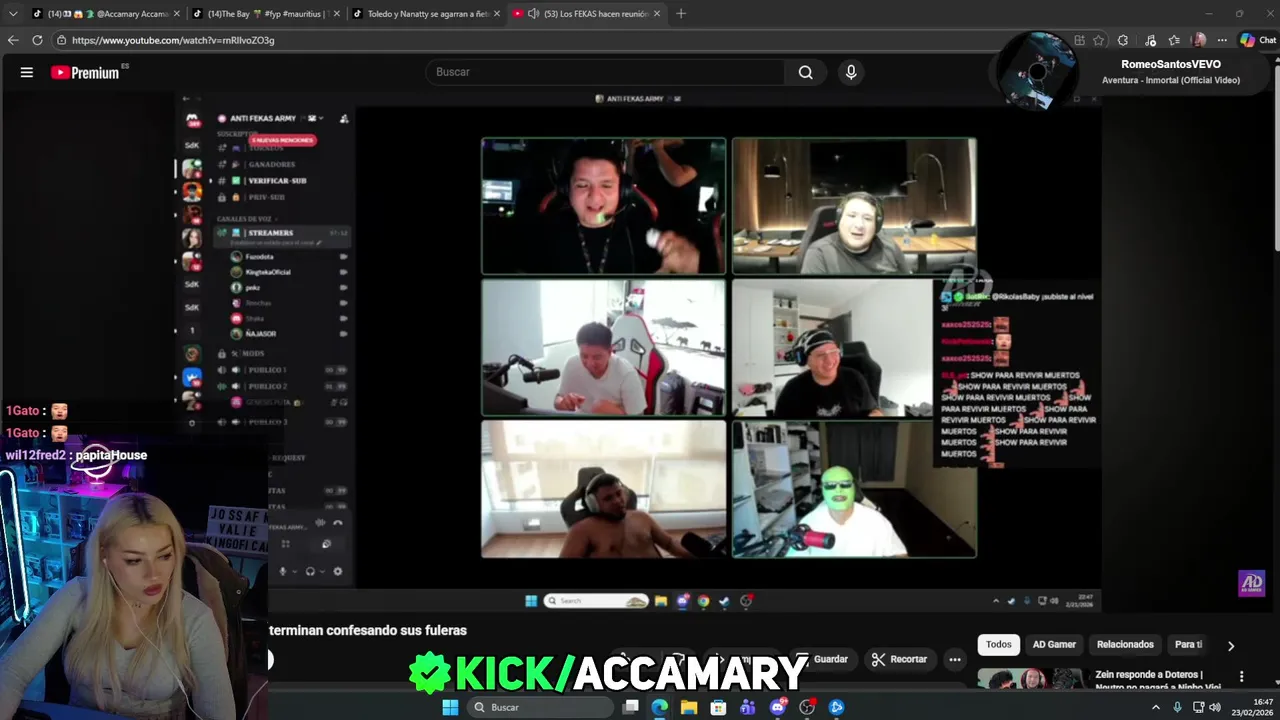Open Discord user settings gear
Image resolution: width=1280 pixels, height=720 pixels.
(x=337, y=571)
